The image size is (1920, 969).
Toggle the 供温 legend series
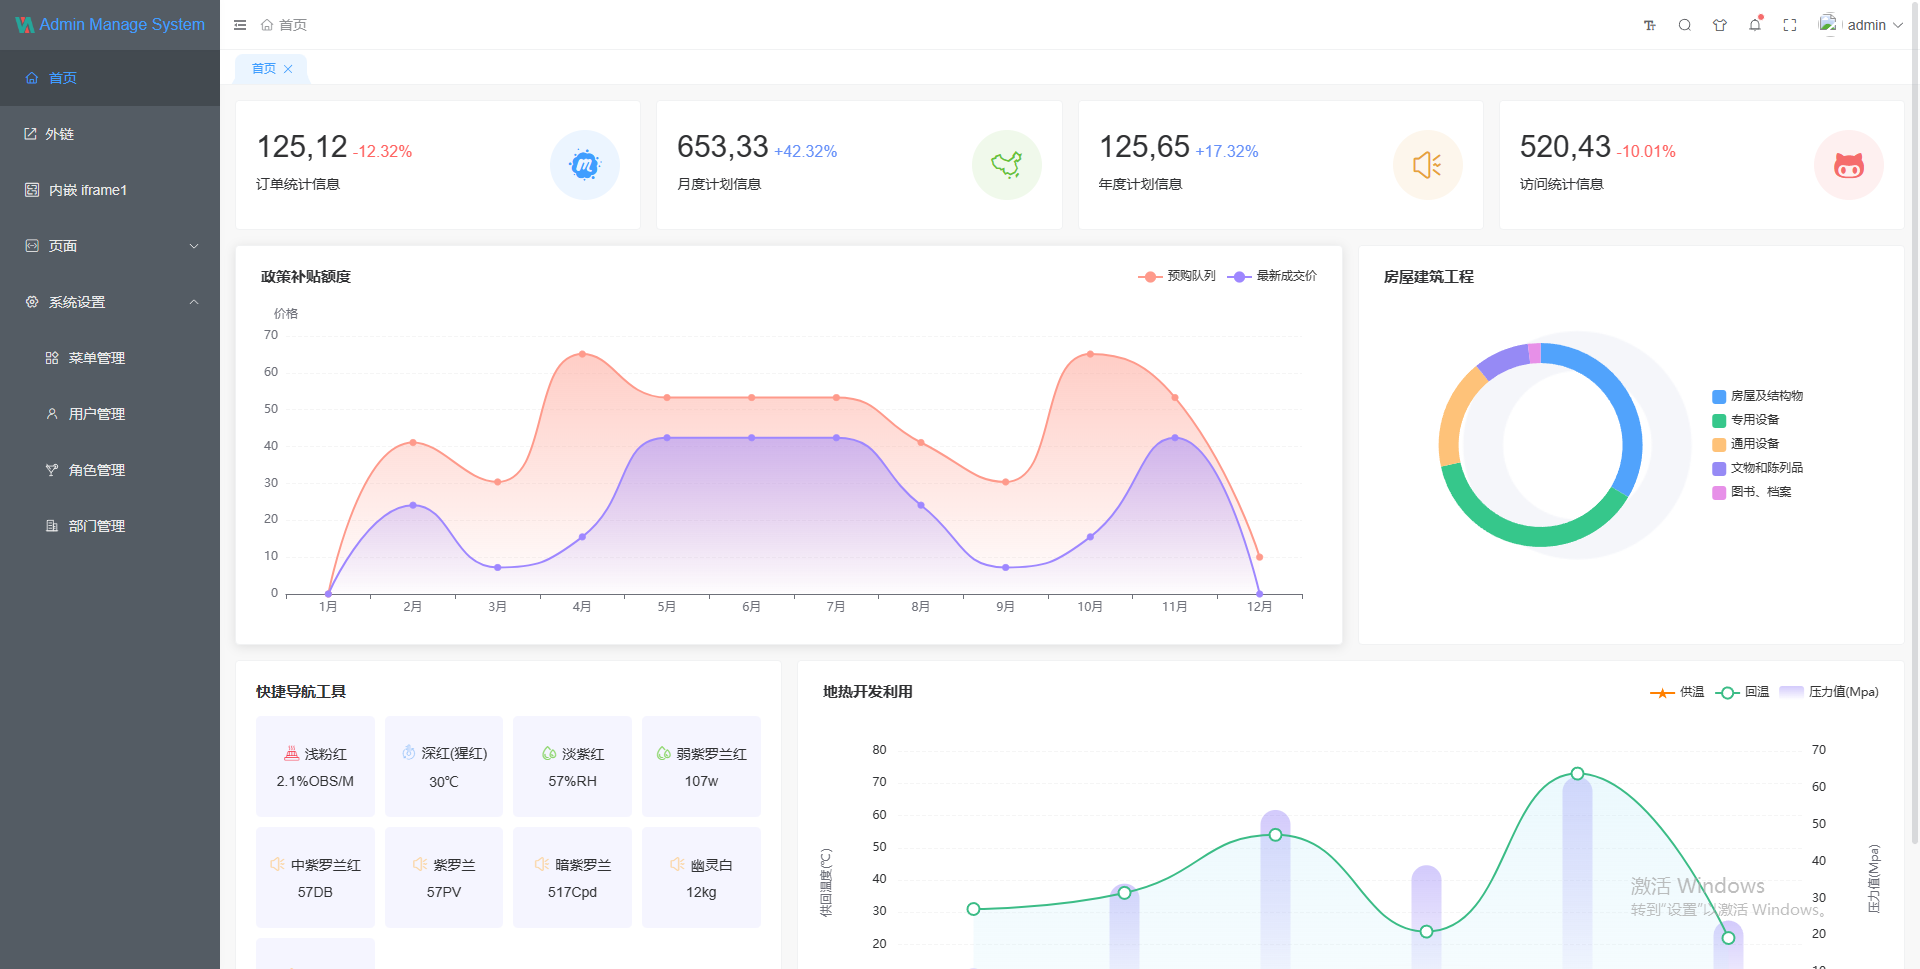tap(1677, 692)
